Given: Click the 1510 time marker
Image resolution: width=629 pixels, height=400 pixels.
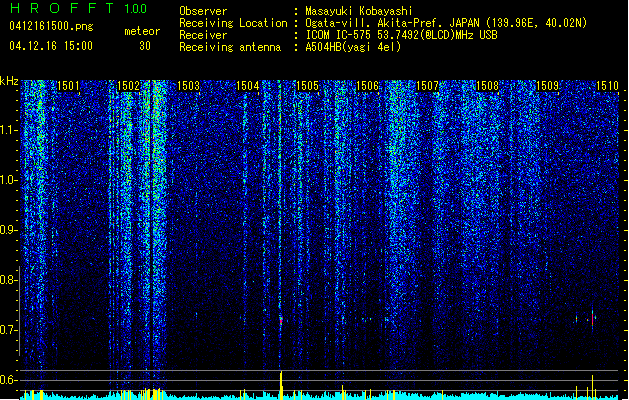Looking at the screenshot, I should click(x=607, y=86).
